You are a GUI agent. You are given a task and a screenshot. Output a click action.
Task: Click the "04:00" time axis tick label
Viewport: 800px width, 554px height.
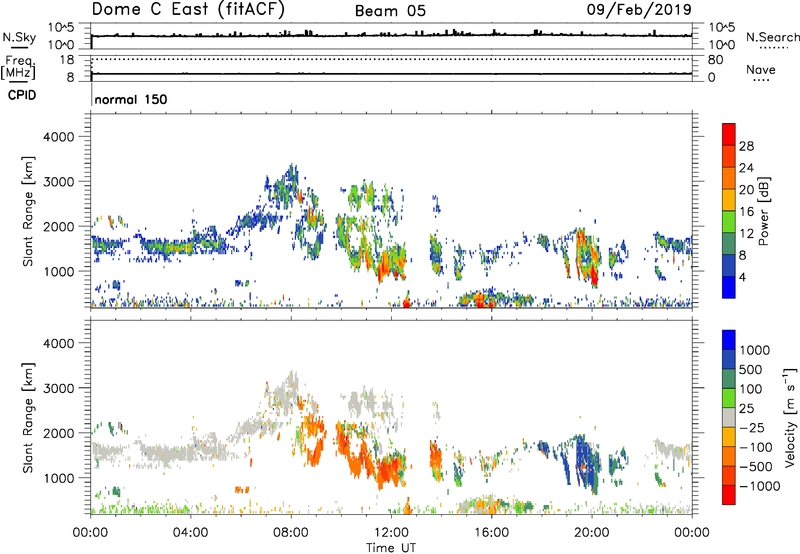pos(190,533)
